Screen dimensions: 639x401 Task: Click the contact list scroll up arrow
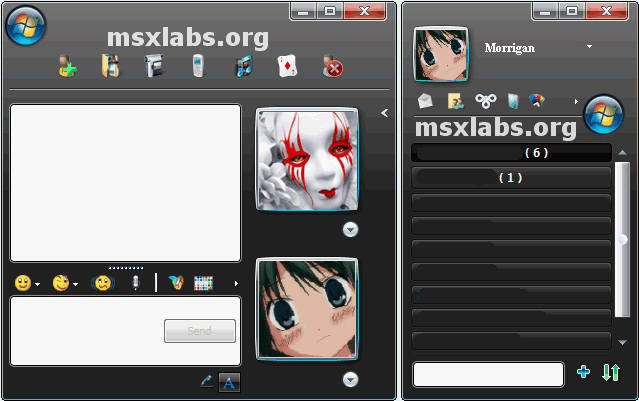(622, 153)
